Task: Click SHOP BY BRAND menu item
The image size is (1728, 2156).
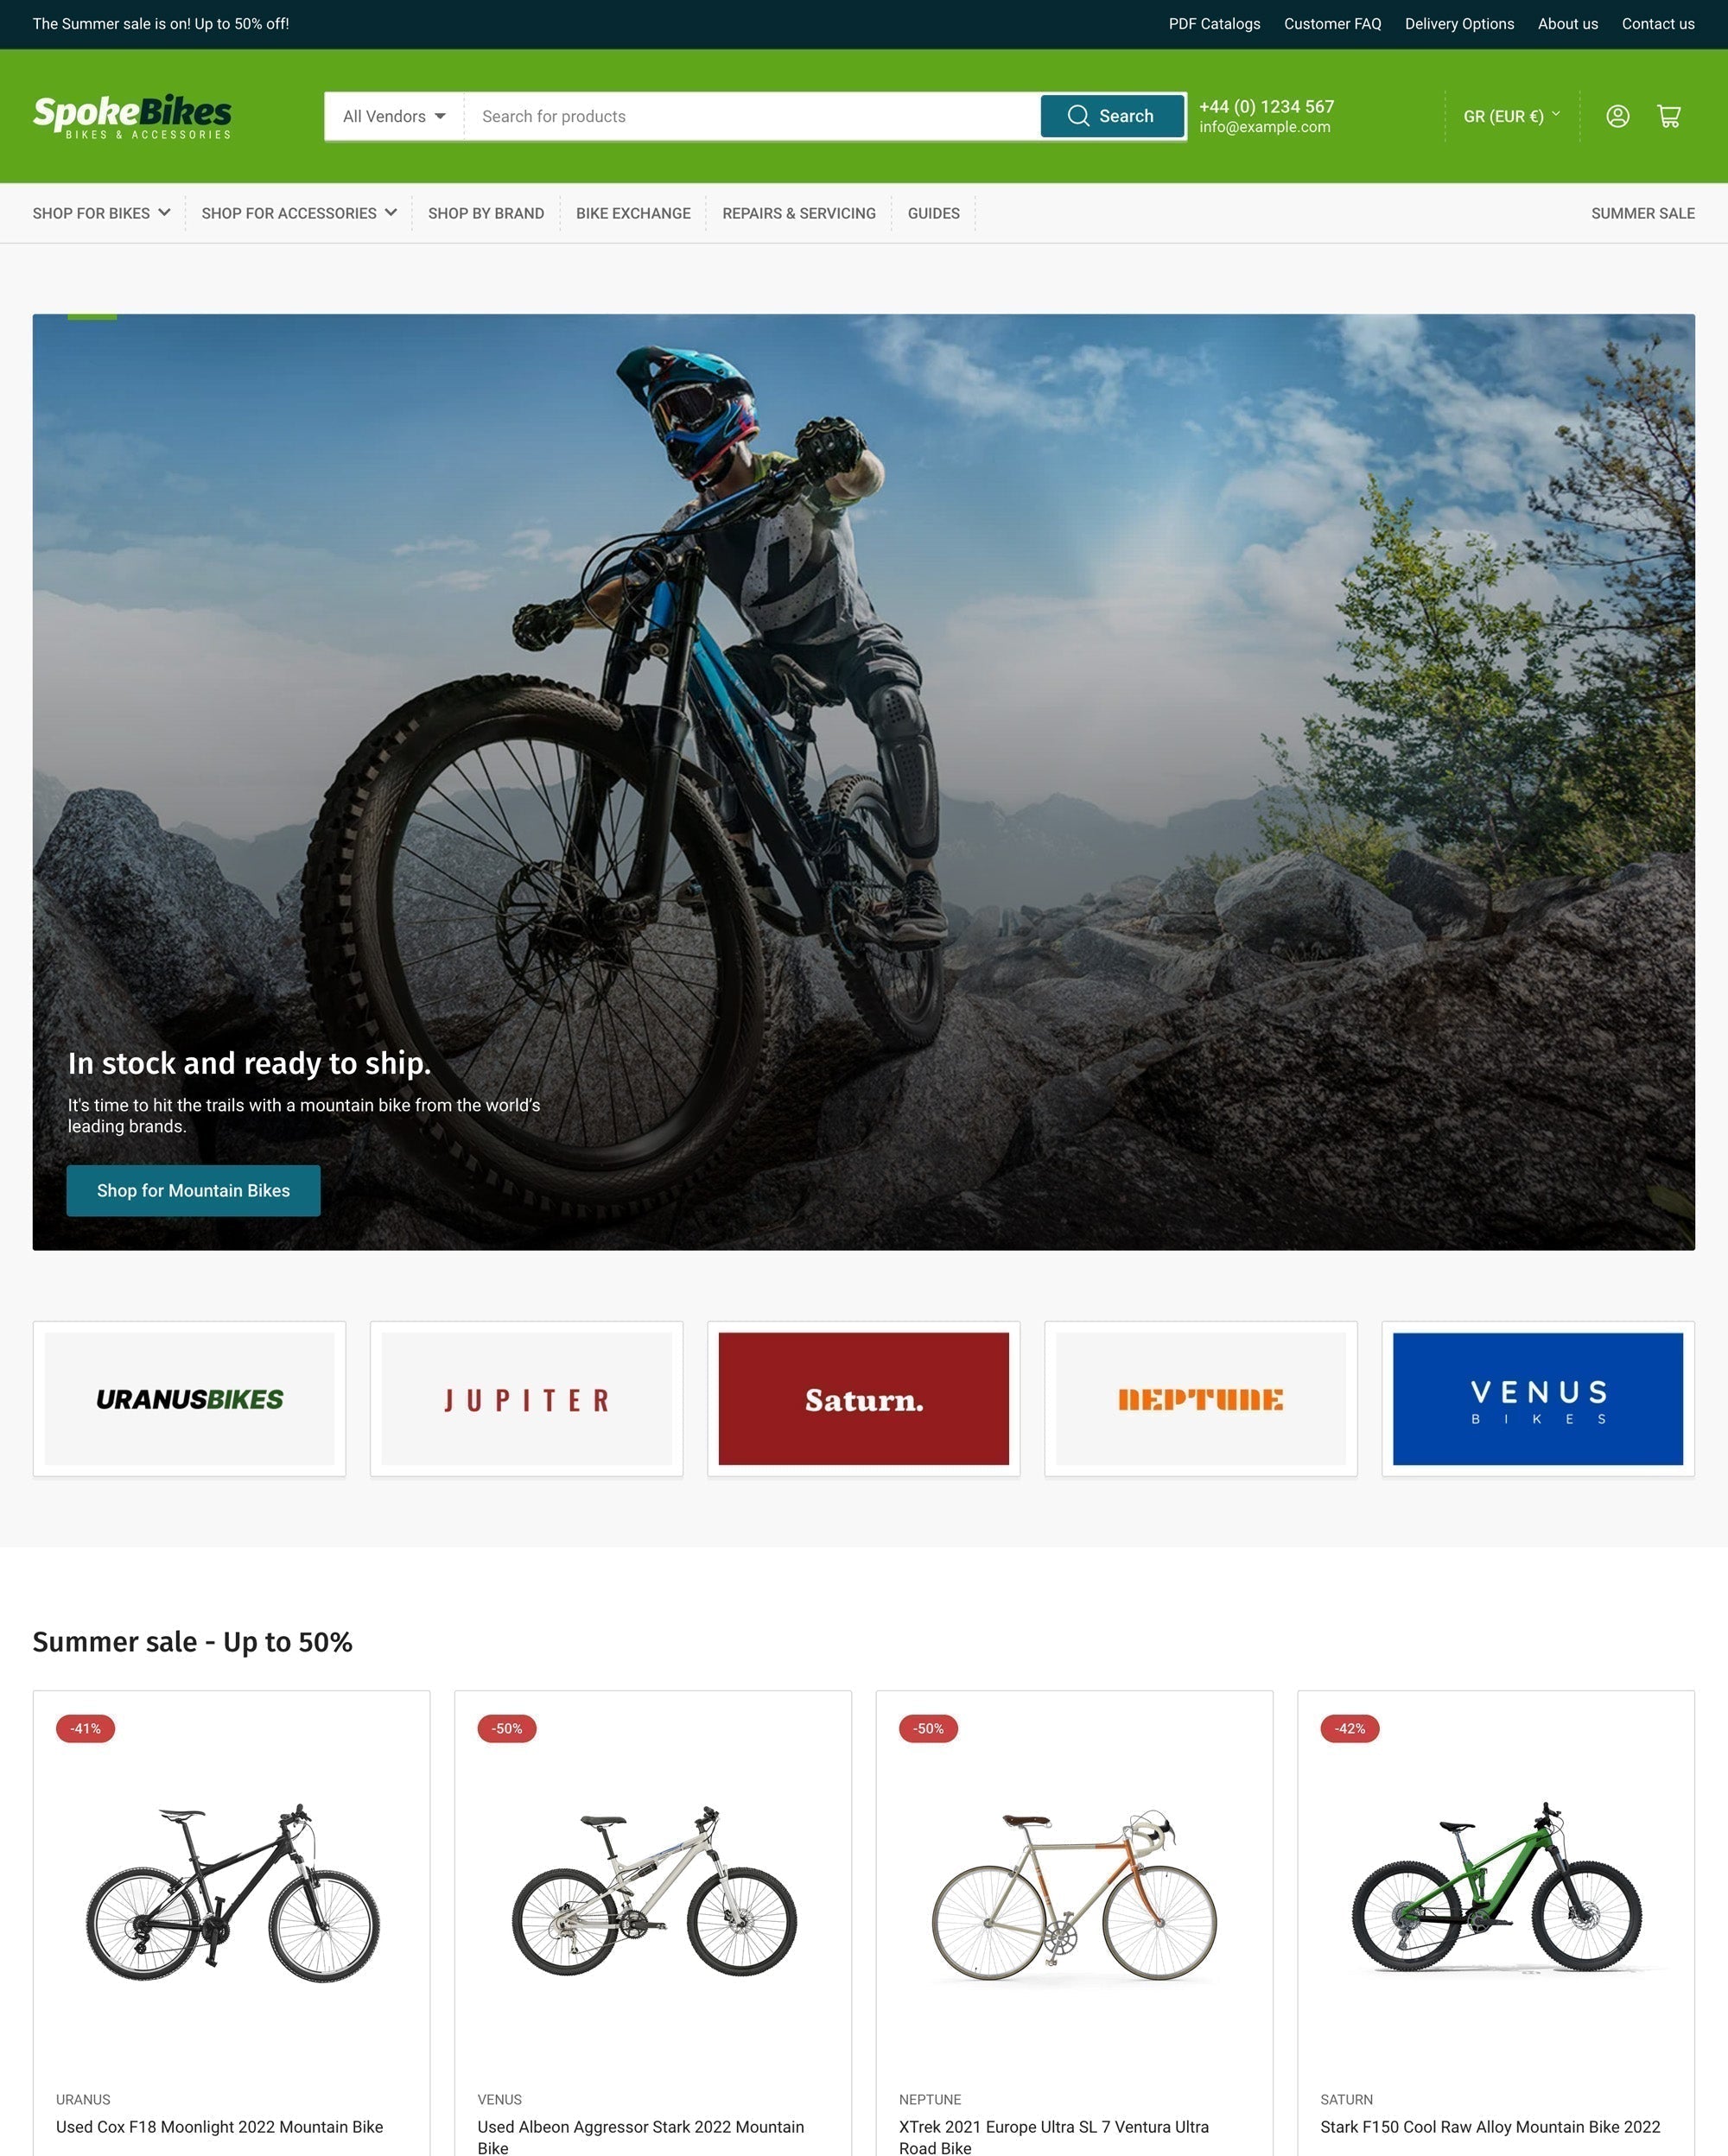Action: click(486, 212)
